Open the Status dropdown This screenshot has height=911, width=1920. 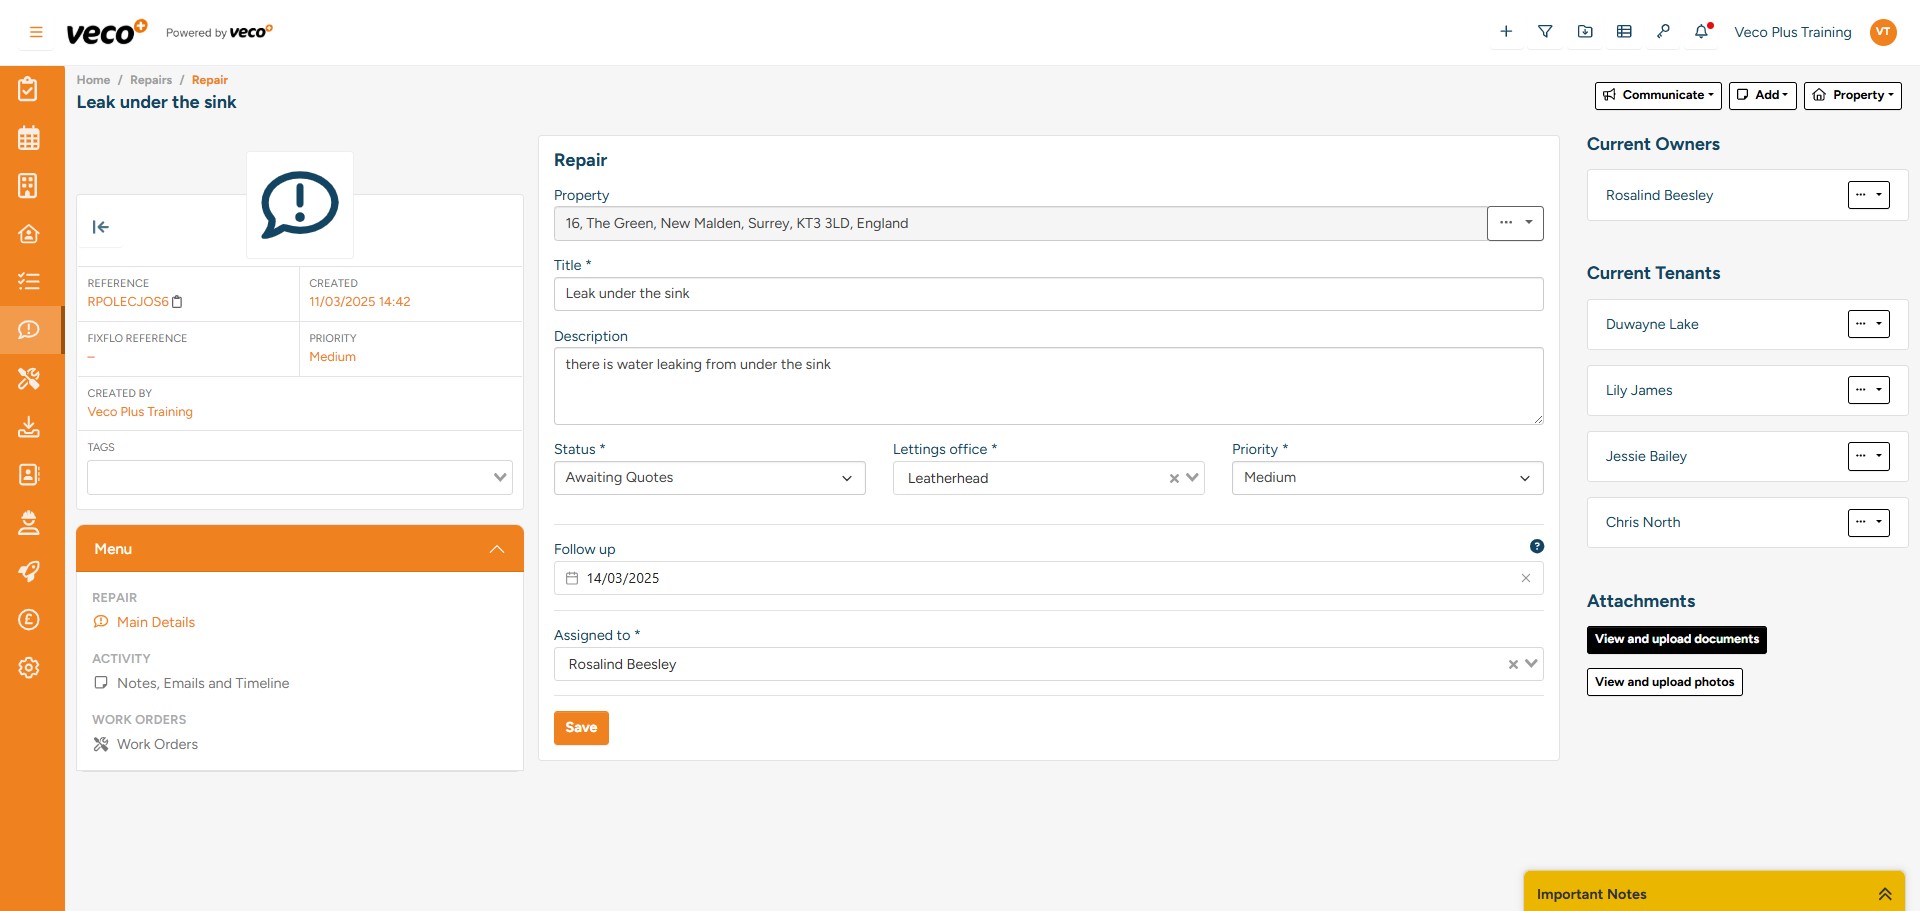(x=709, y=478)
